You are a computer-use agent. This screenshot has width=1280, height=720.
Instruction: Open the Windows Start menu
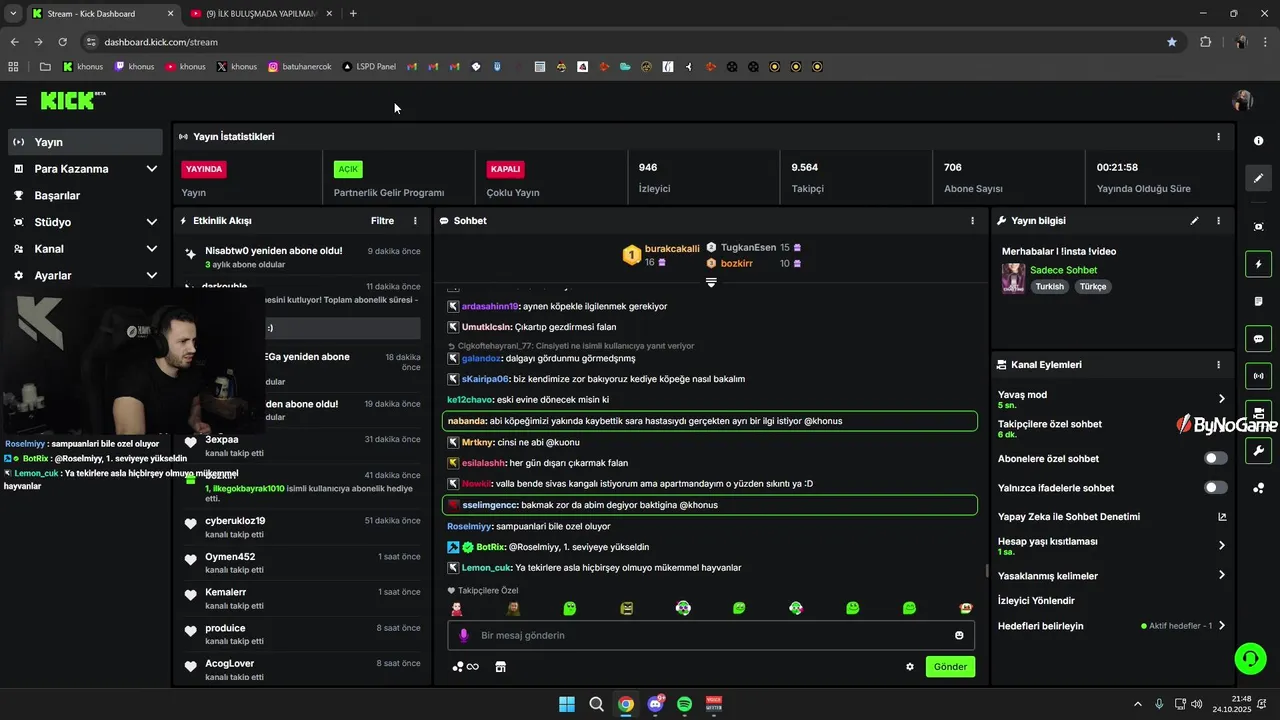[x=567, y=704]
